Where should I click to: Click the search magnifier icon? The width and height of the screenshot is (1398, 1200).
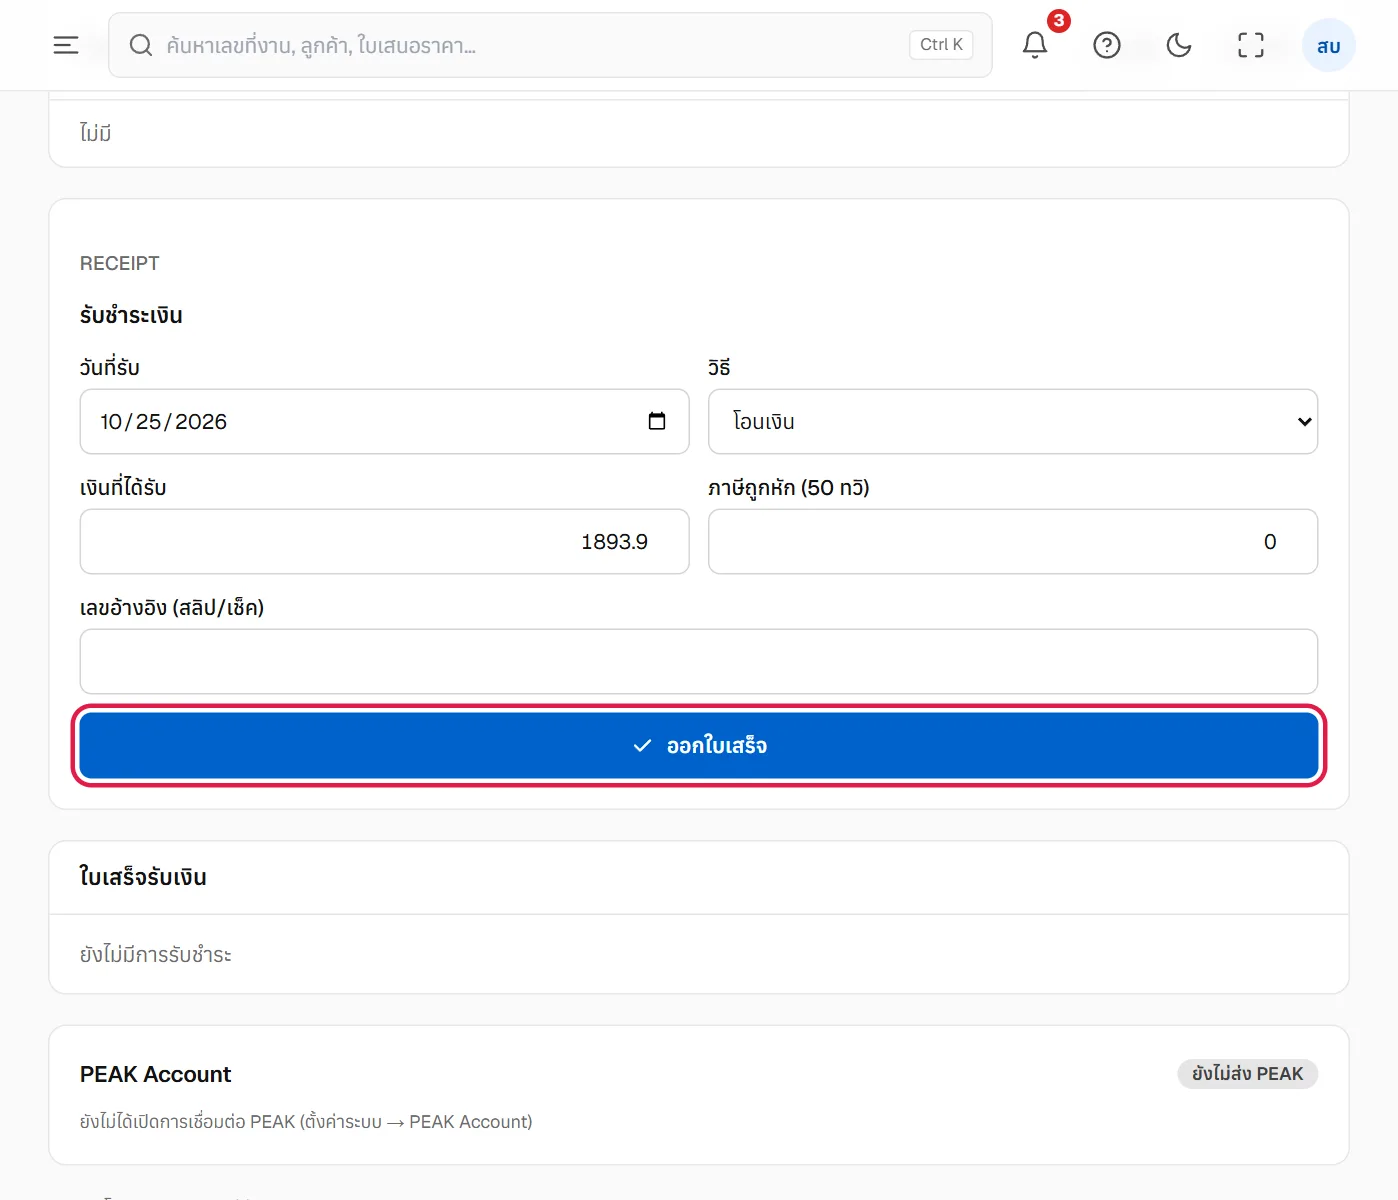tap(141, 45)
